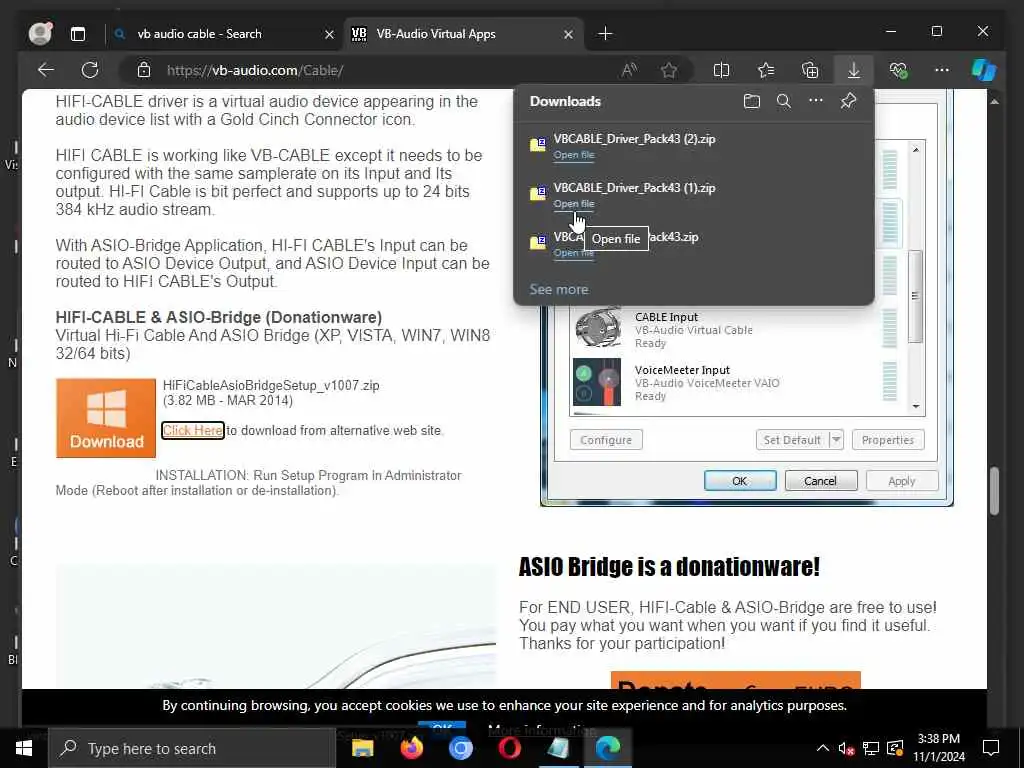The height and width of the screenshot is (768, 1024).
Task: Click the device list scroll down arrow
Action: (x=916, y=406)
